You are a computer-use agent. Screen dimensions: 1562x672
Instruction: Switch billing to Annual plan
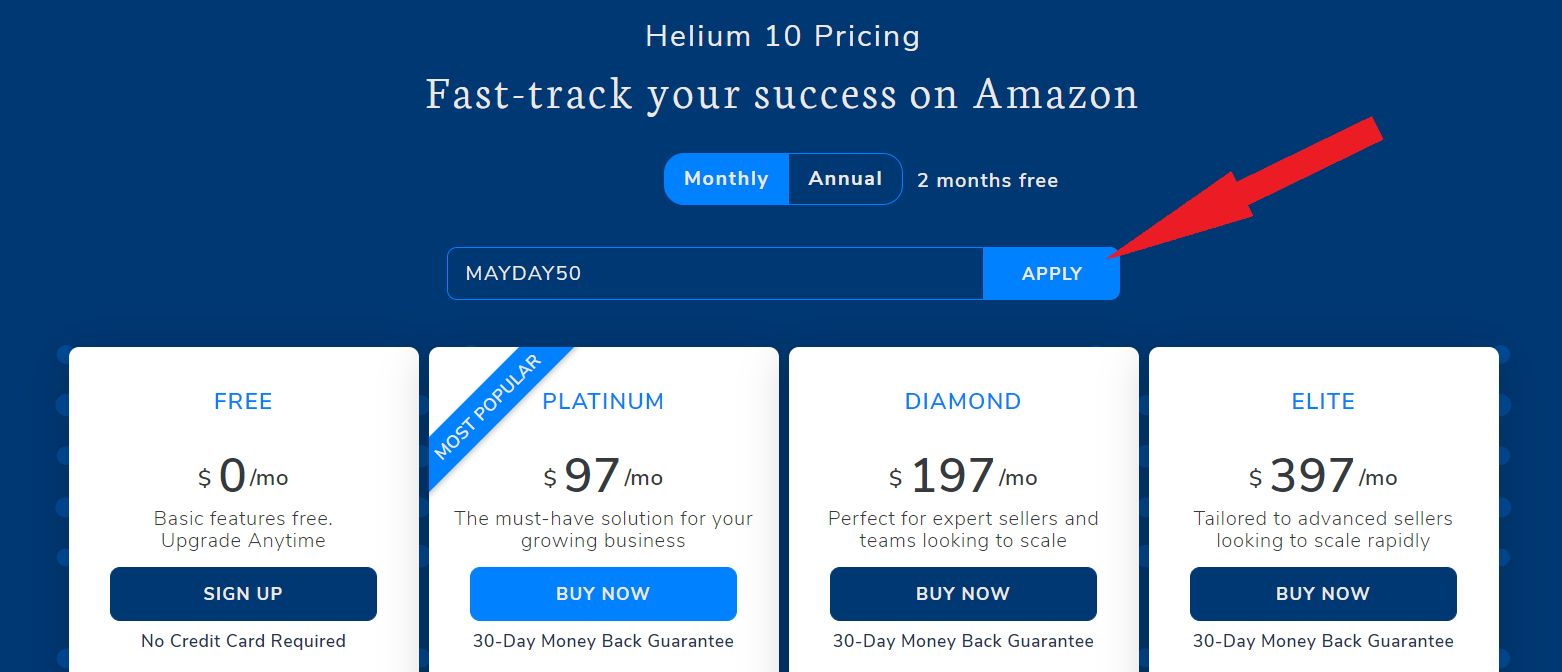coord(845,178)
